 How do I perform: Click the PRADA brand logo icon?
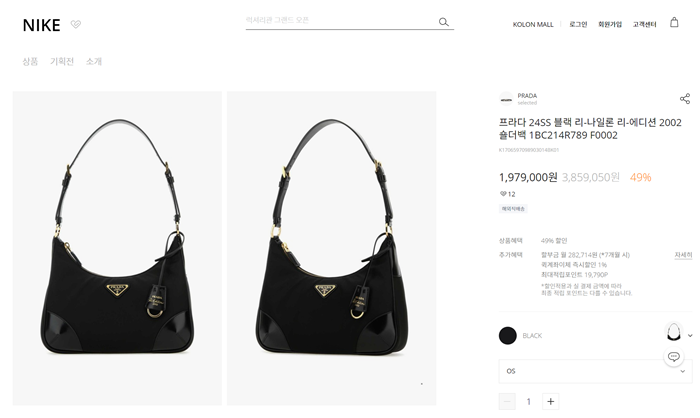tap(506, 99)
